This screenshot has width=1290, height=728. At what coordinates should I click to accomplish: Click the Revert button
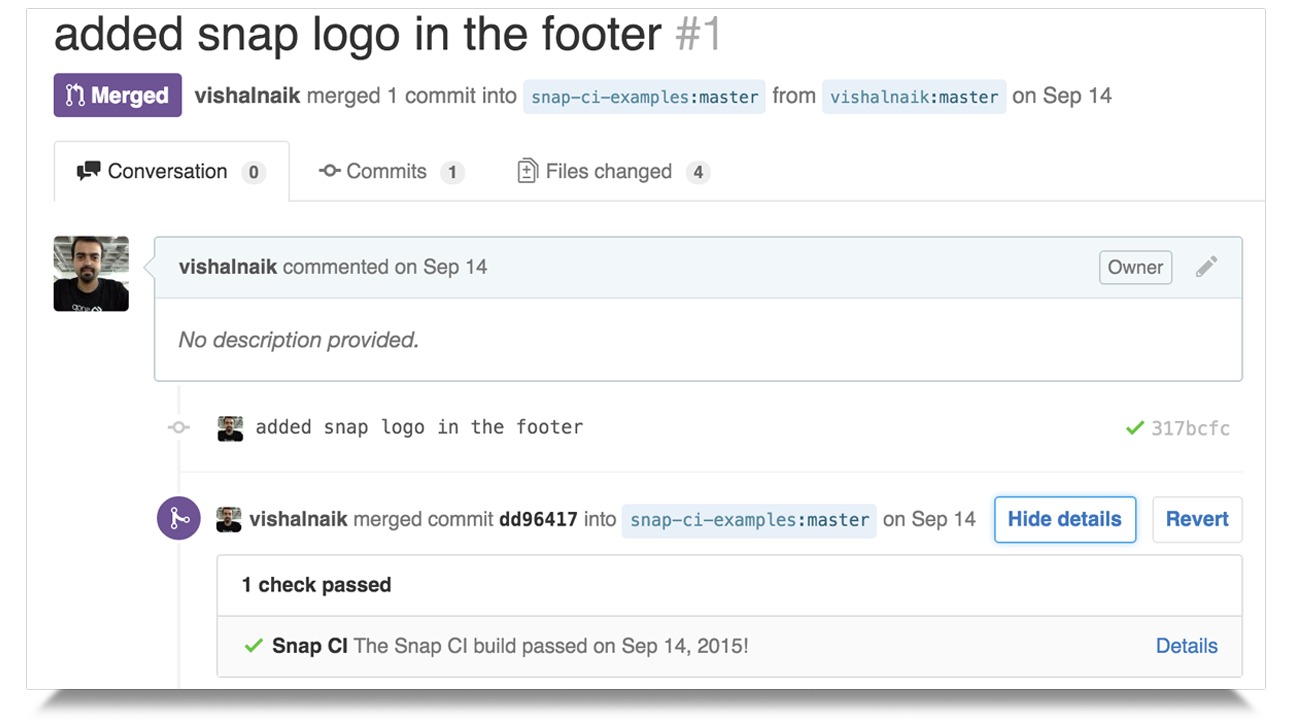pyautogui.click(x=1197, y=519)
